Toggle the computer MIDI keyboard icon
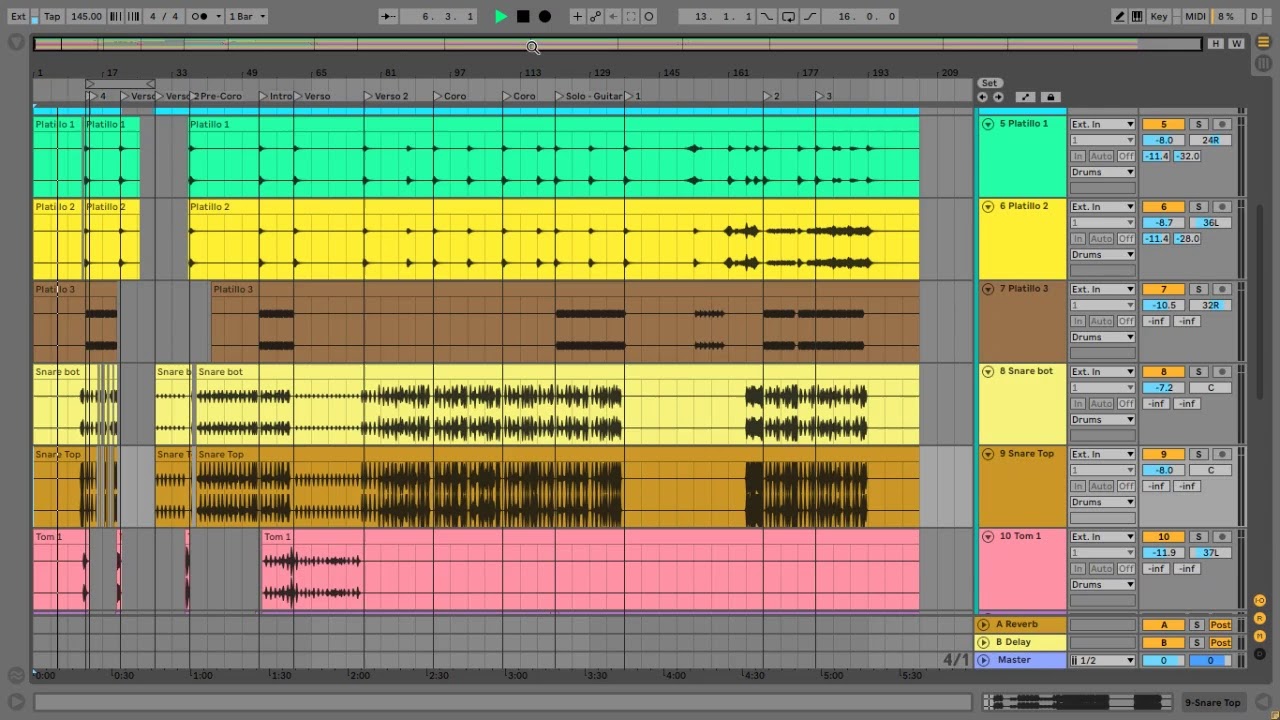Image resolution: width=1280 pixels, height=720 pixels. 1138,16
